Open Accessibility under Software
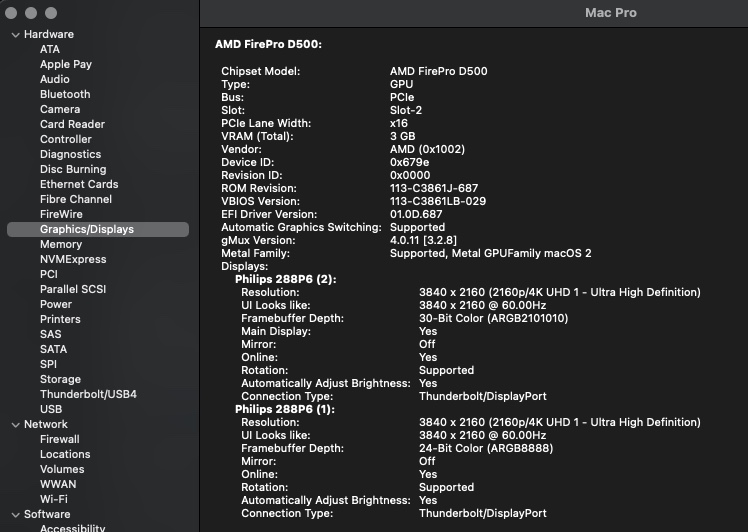The image size is (748, 532). coord(73,528)
